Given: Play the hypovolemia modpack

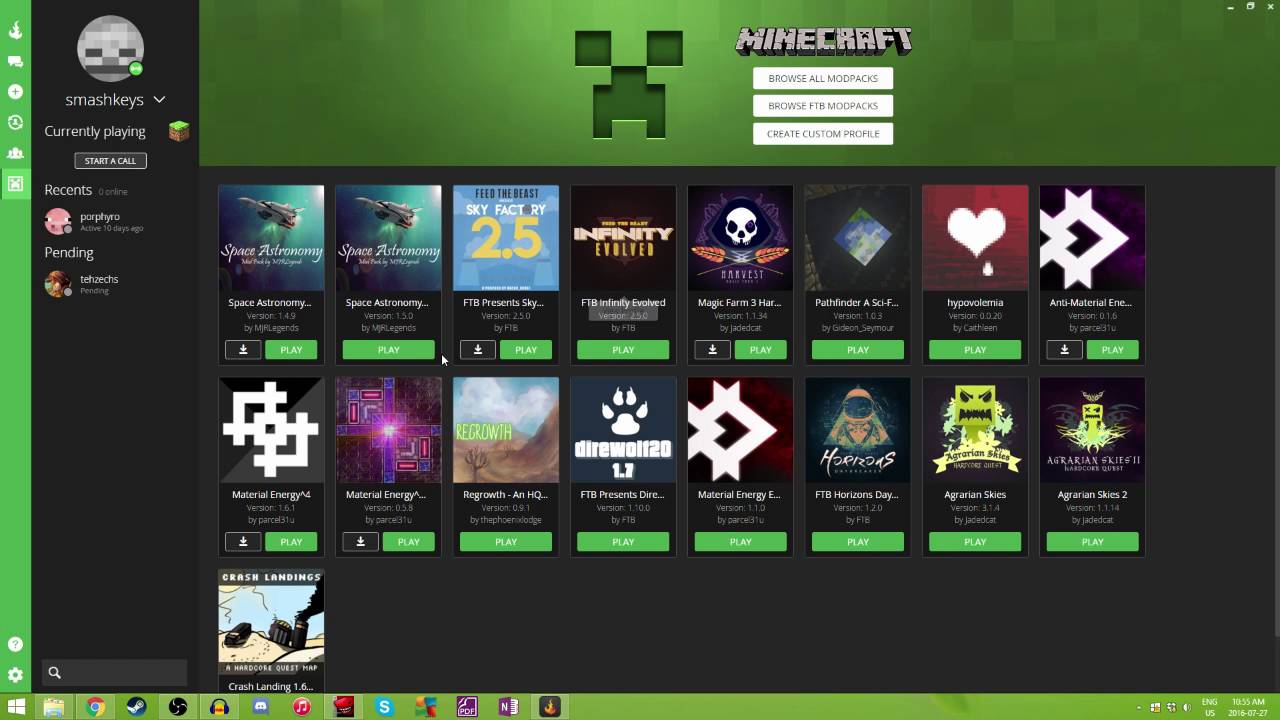Looking at the screenshot, I should 975,350.
